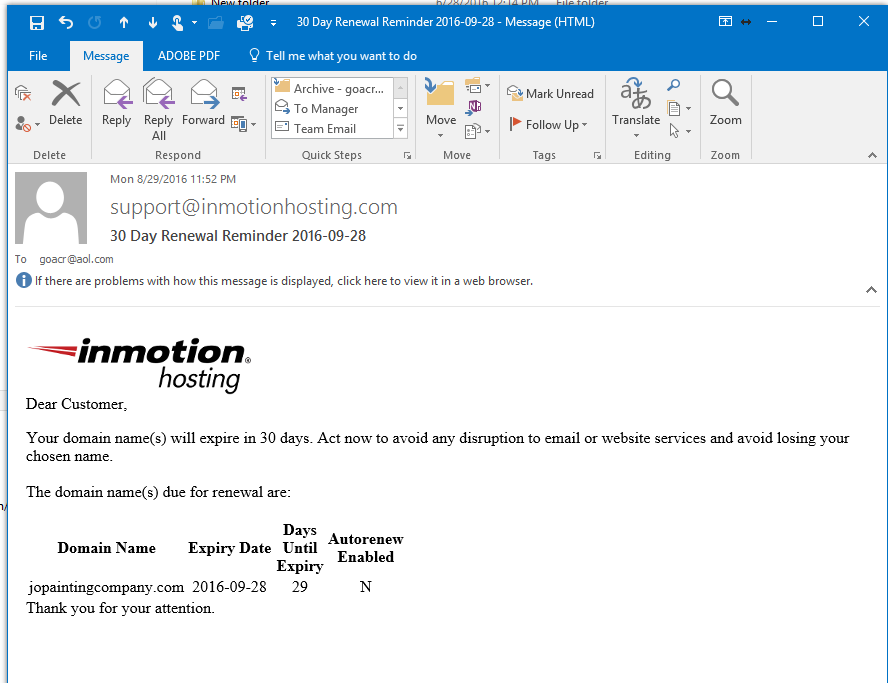The height and width of the screenshot is (683, 888).
Task: Click the Tell me search field
Action: pyautogui.click(x=341, y=56)
